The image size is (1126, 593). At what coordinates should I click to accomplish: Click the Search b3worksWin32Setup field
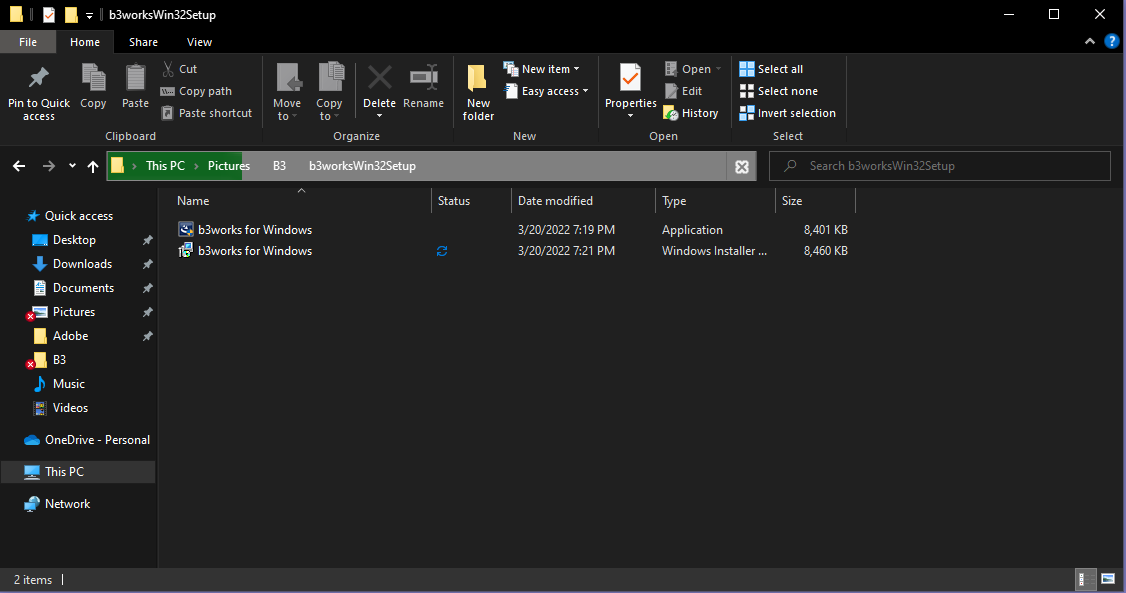(939, 166)
